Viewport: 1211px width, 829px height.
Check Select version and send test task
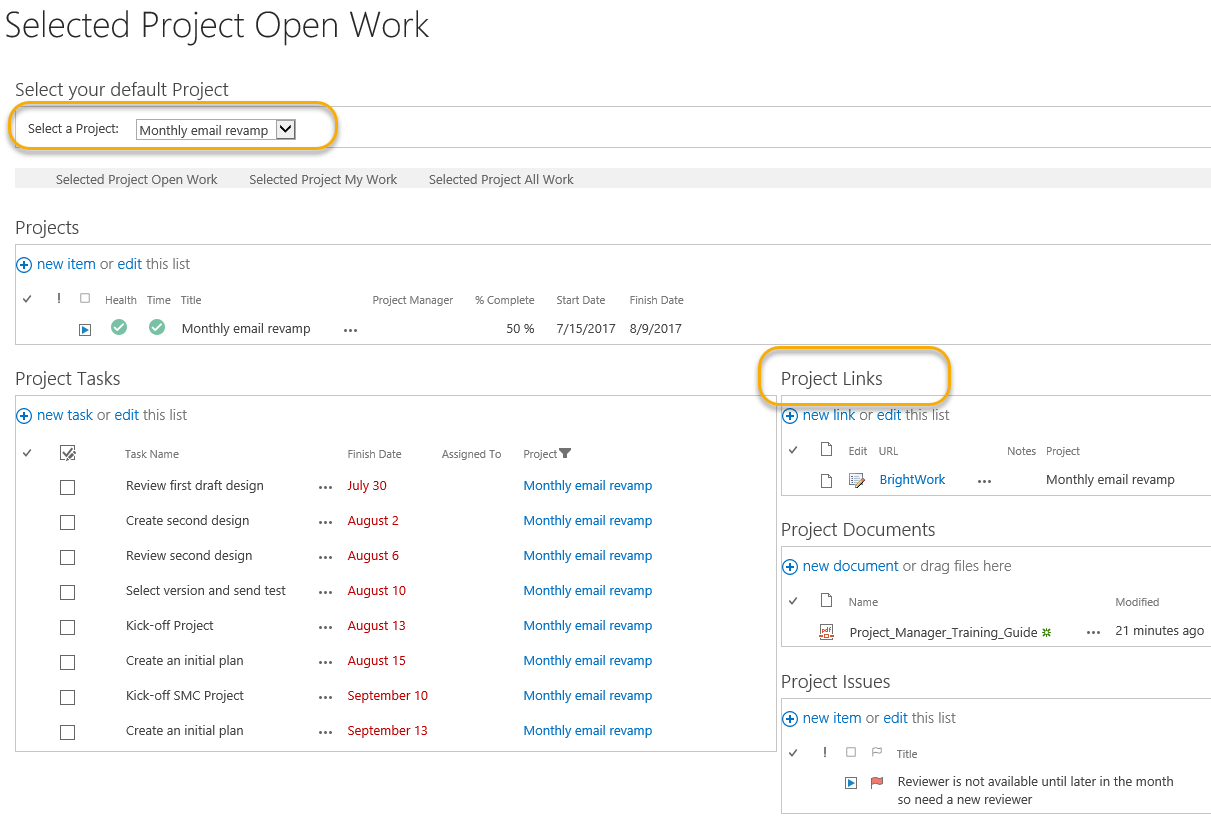pos(67,592)
